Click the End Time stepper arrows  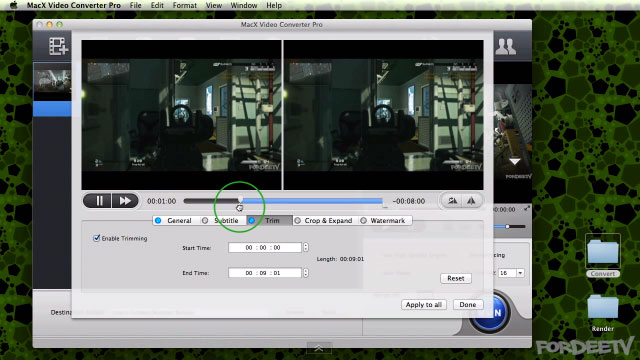coord(306,273)
